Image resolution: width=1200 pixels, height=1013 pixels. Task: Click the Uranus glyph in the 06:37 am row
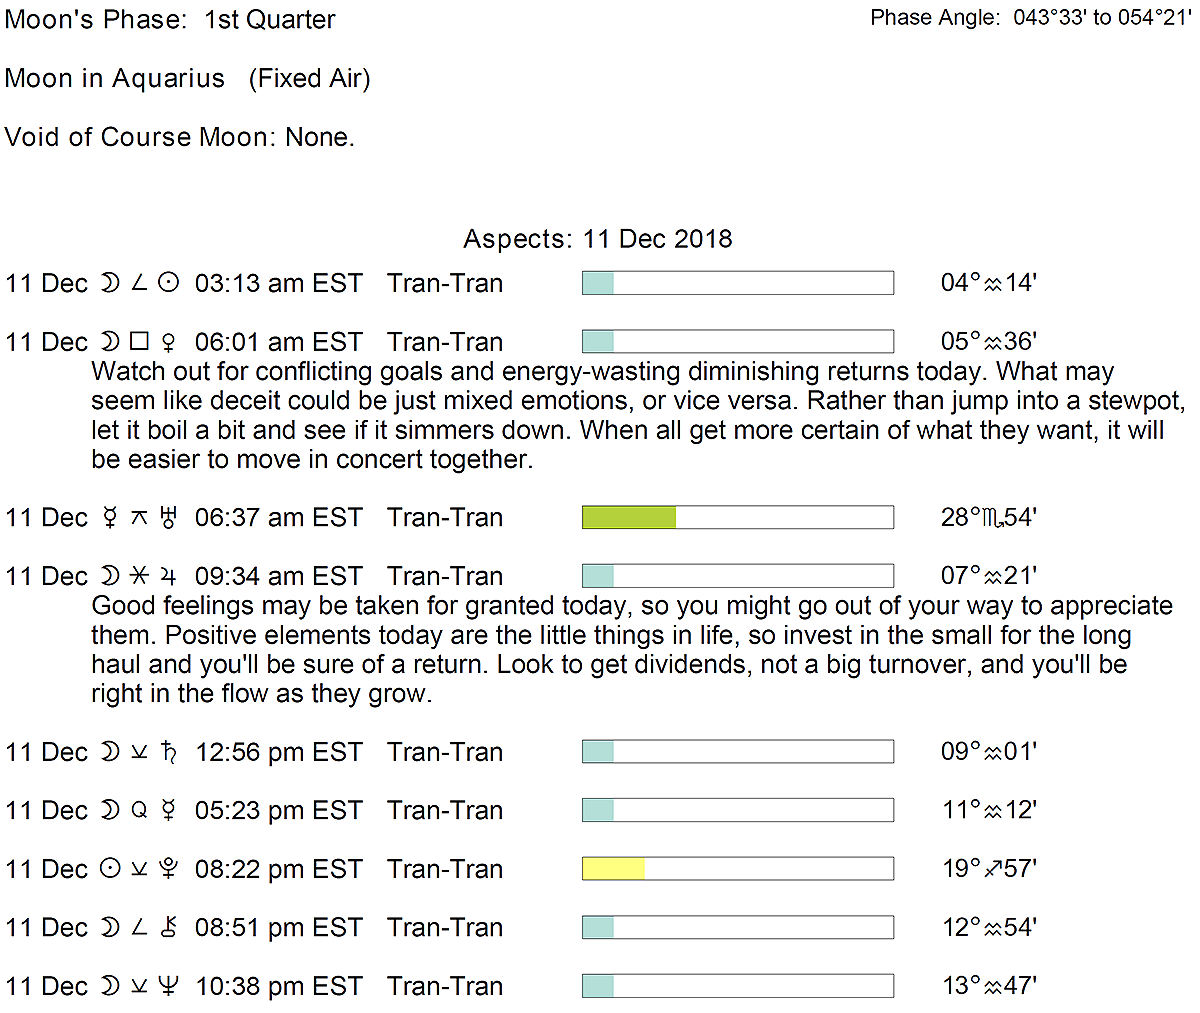(x=169, y=518)
